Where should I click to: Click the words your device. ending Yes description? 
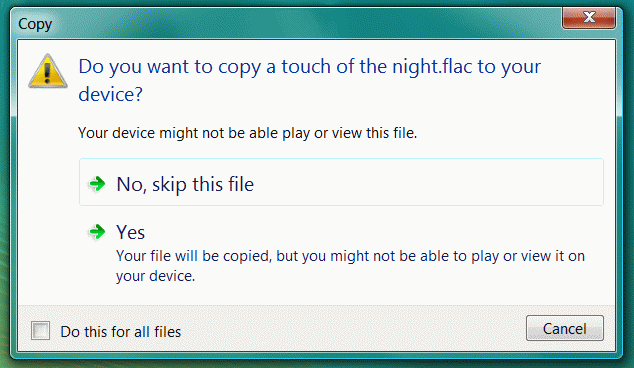156,276
